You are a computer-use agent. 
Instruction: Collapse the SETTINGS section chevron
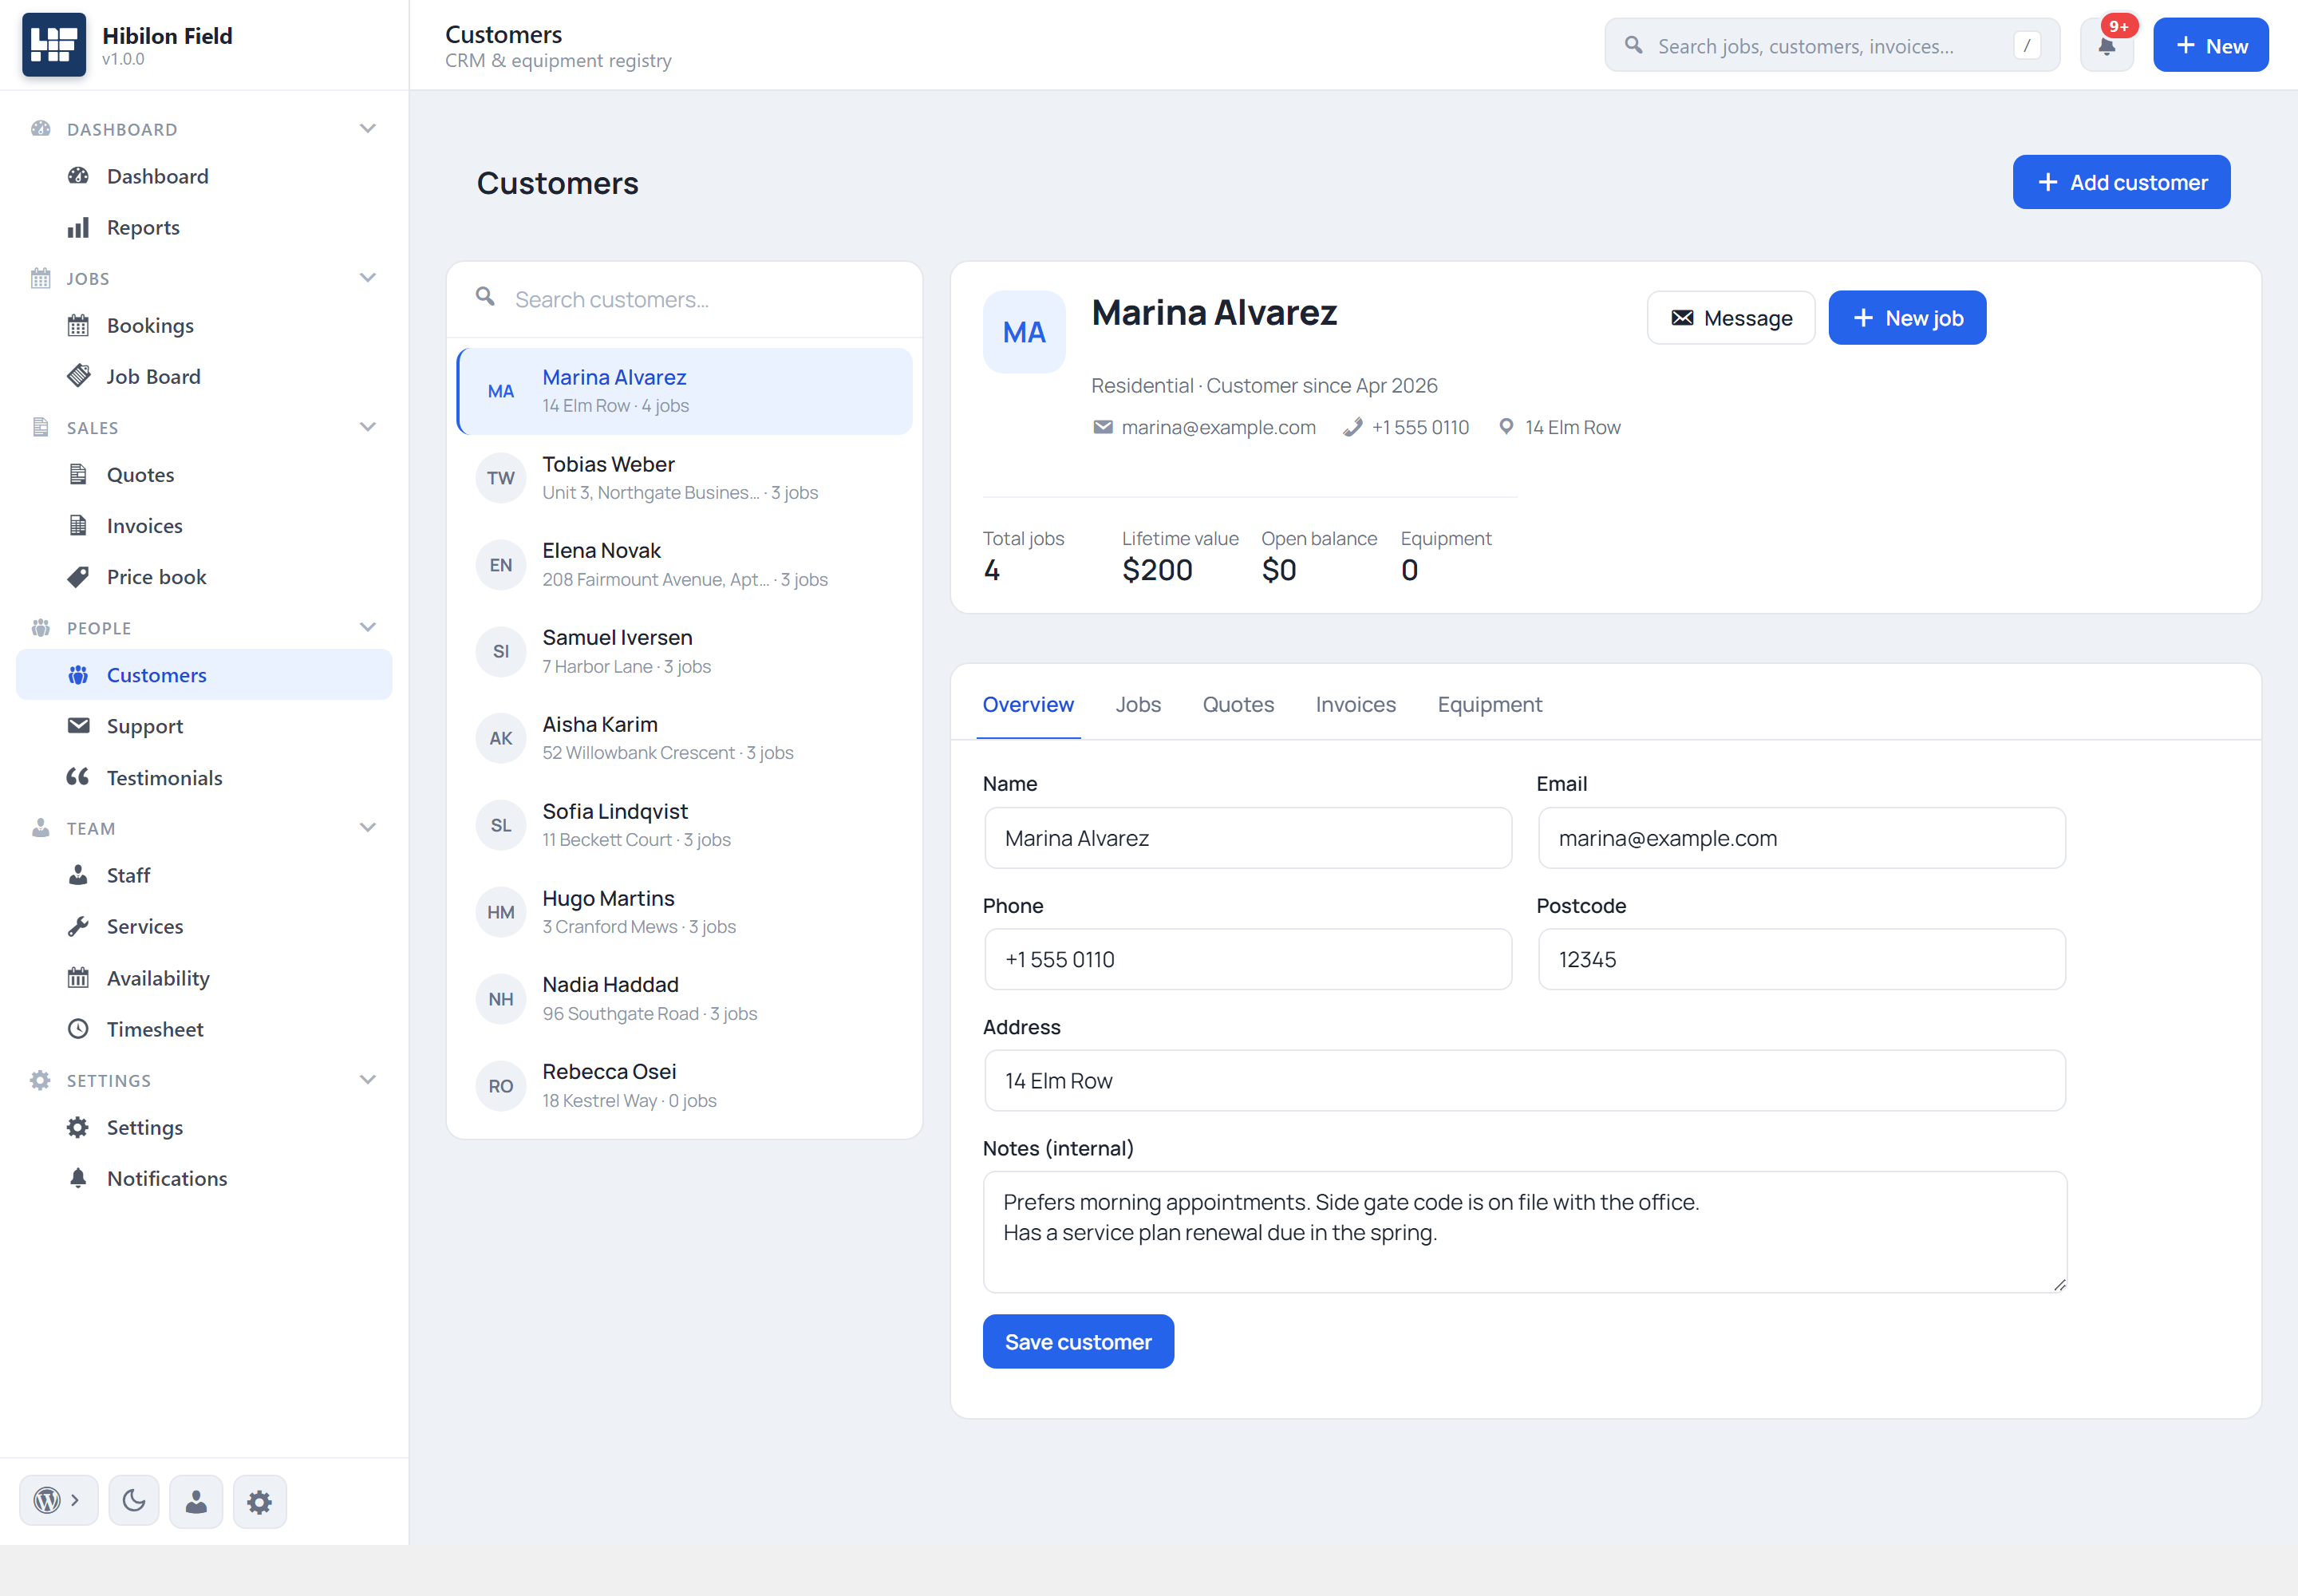click(x=368, y=1079)
